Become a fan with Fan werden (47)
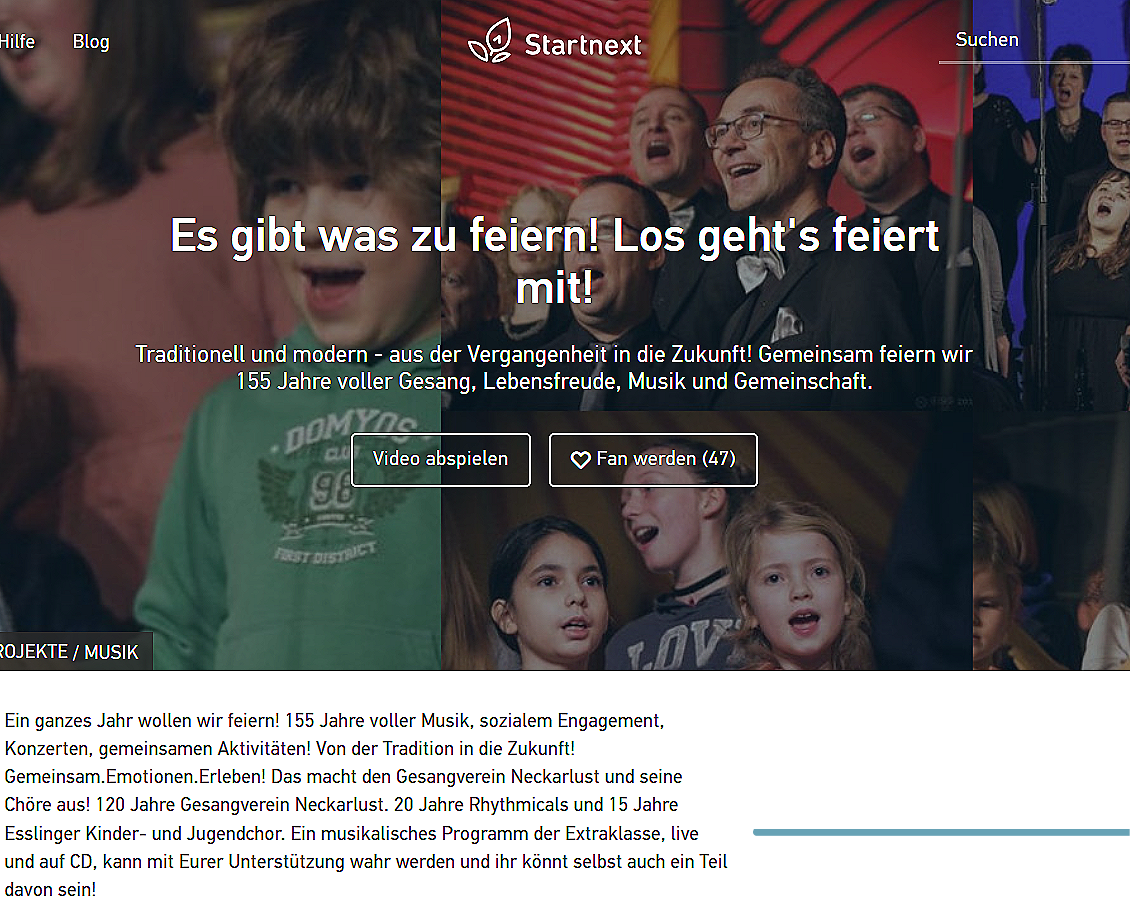Viewport: 1130px width, 904px height. [x=653, y=459]
